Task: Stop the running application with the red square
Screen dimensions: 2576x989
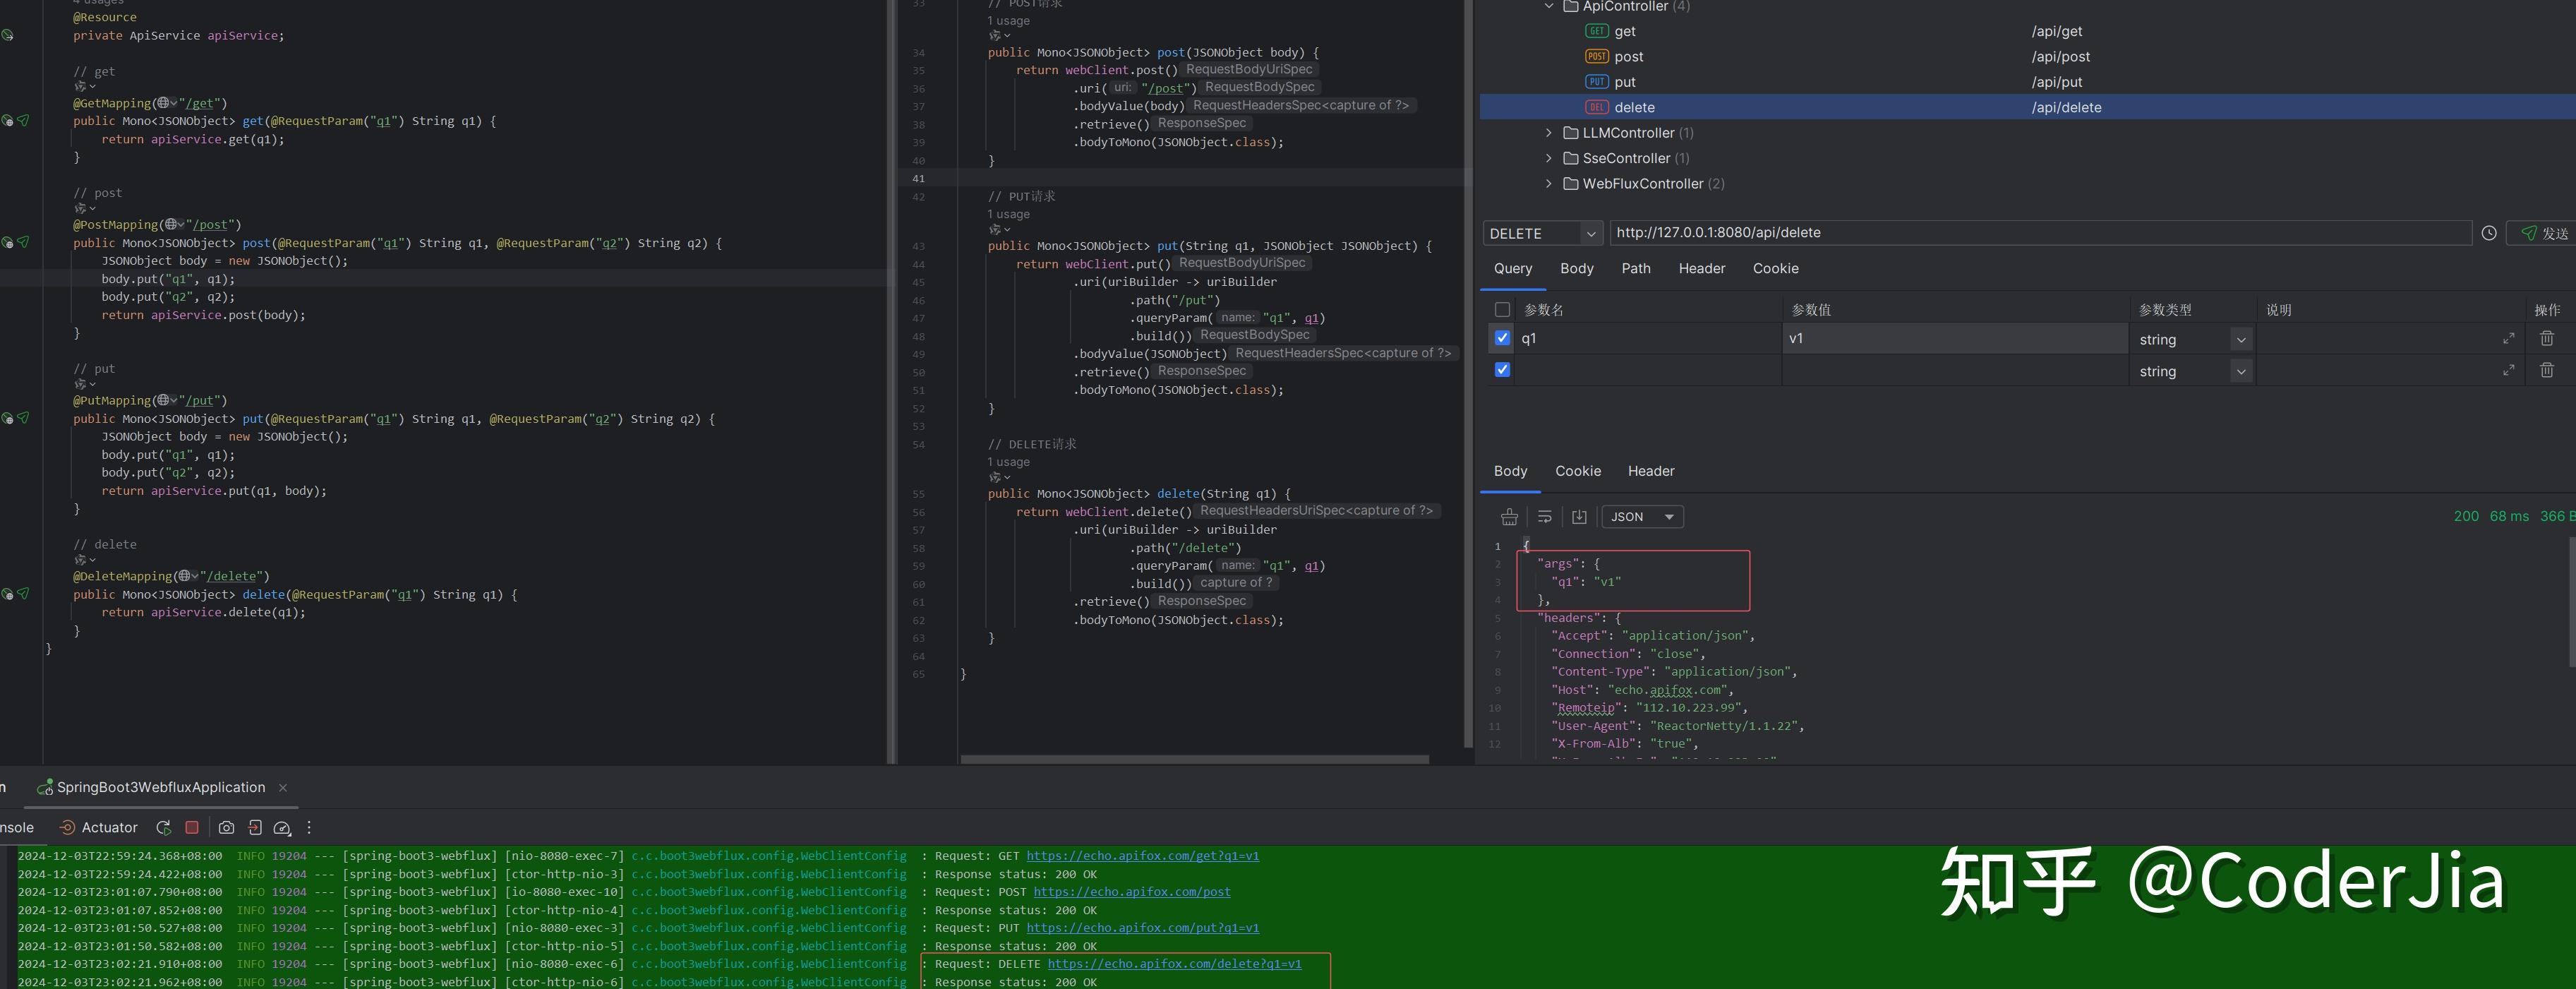Action: 192,827
